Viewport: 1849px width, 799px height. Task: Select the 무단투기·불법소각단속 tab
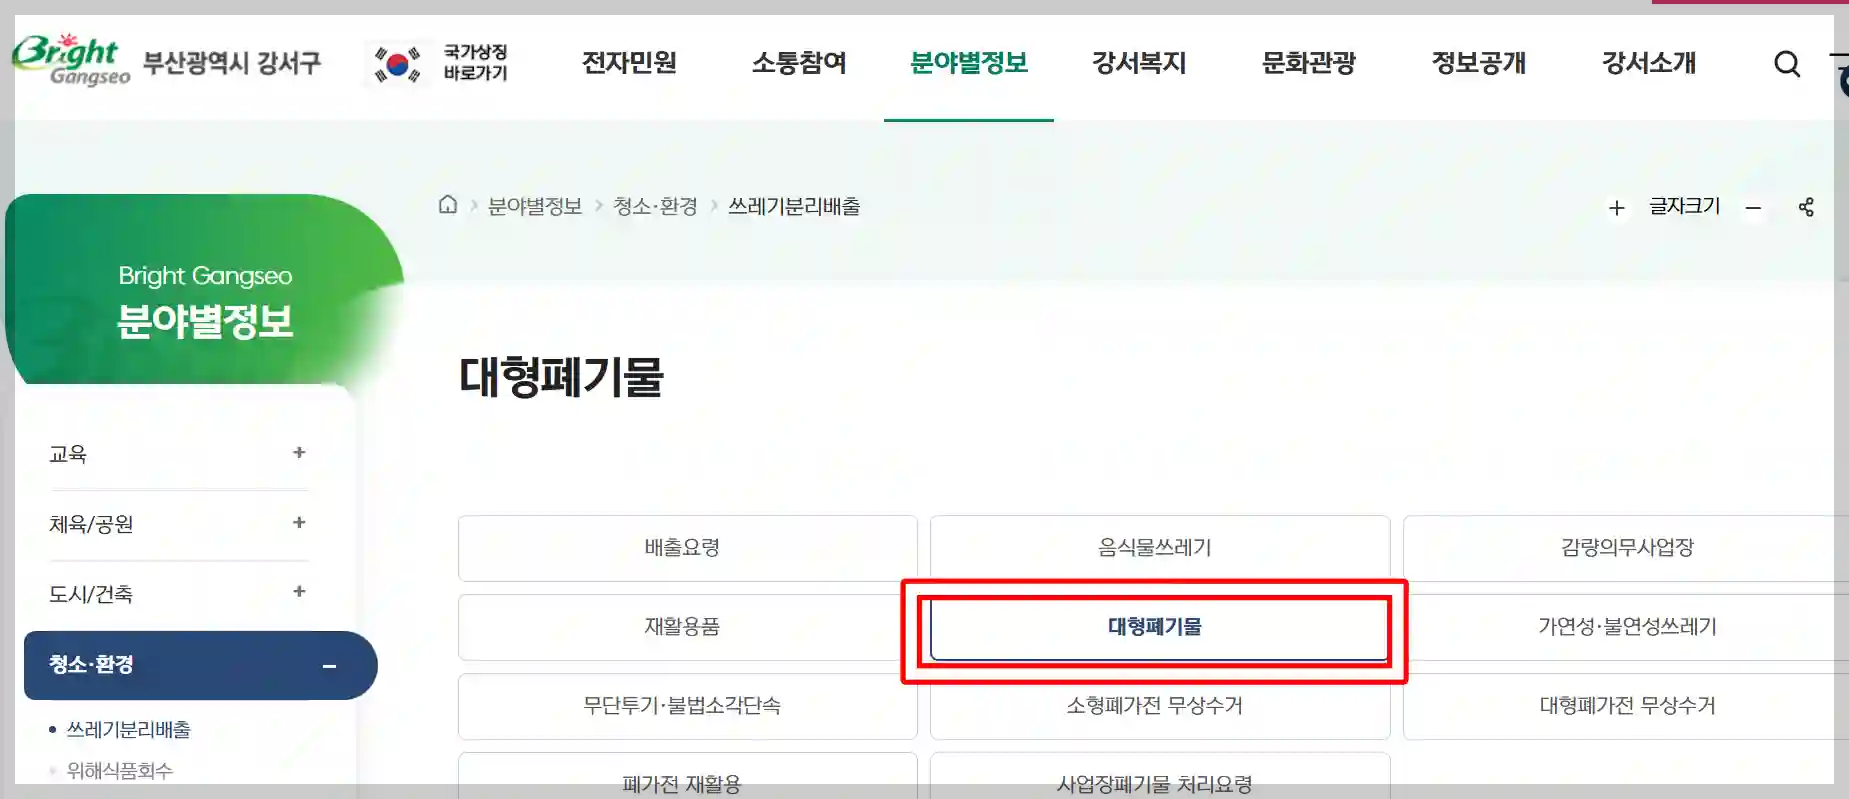[687, 706]
